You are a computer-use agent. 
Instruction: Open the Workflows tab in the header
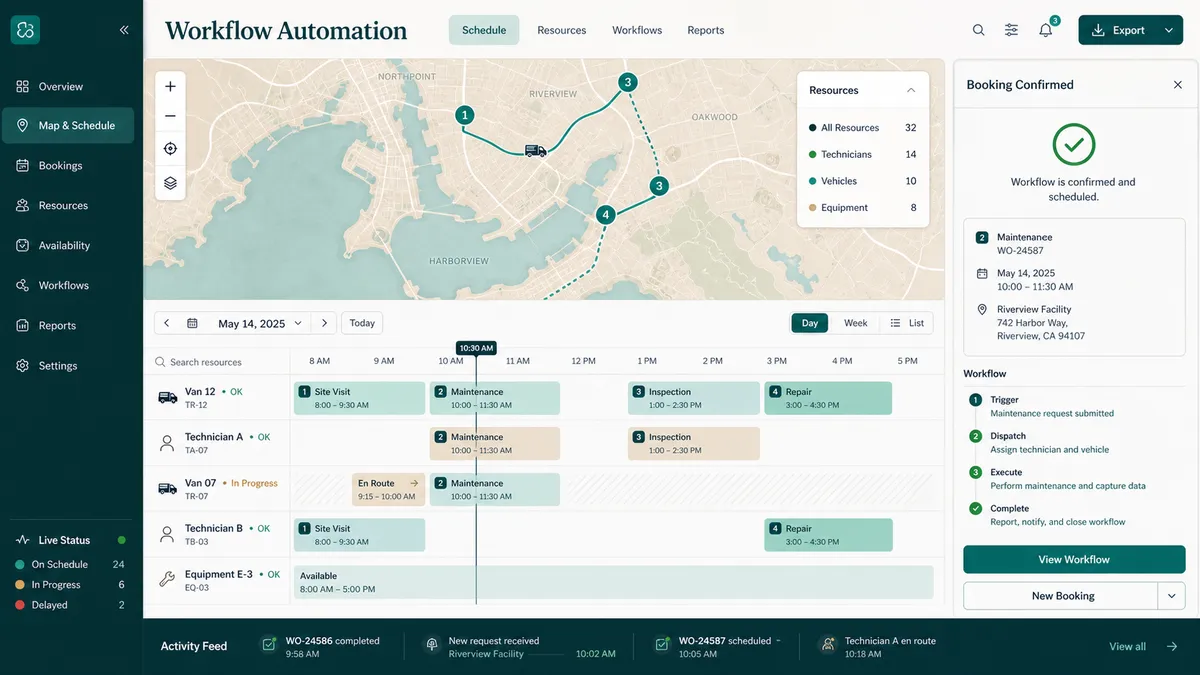tap(637, 30)
